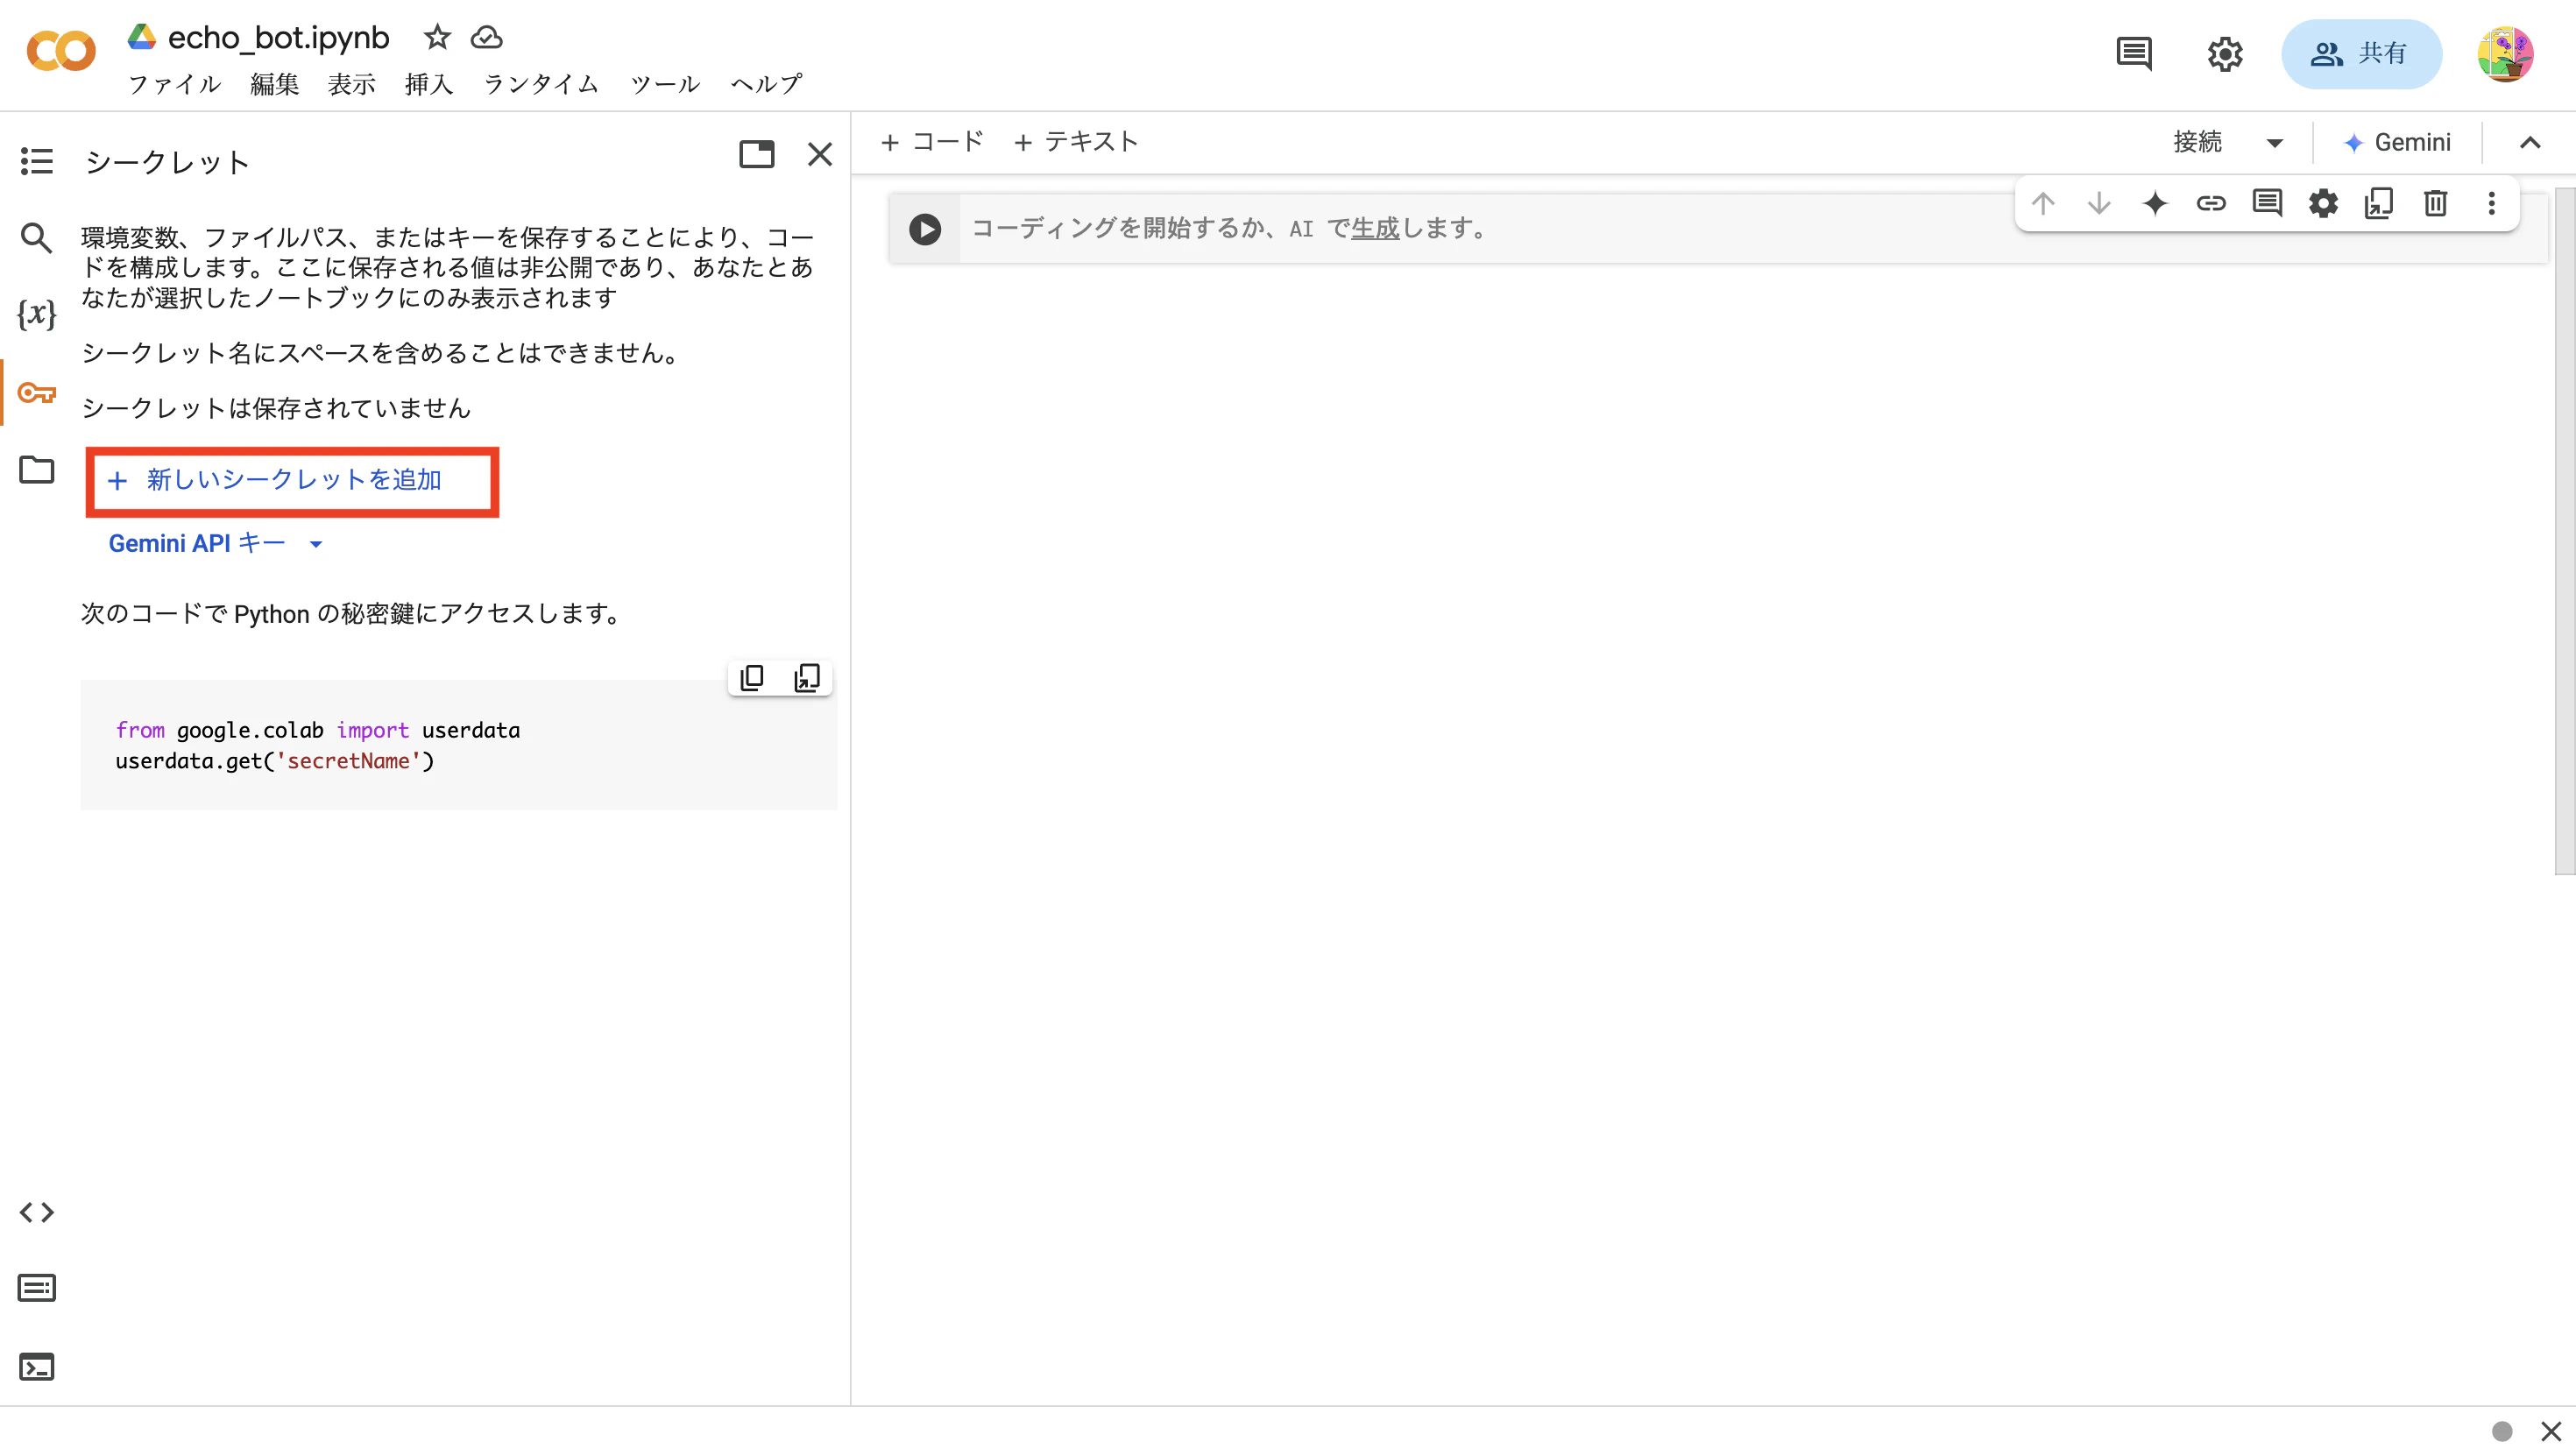The width and height of the screenshot is (2576, 1456).
Task: Generate code with AI sparkle icon
Action: coord(2155,204)
